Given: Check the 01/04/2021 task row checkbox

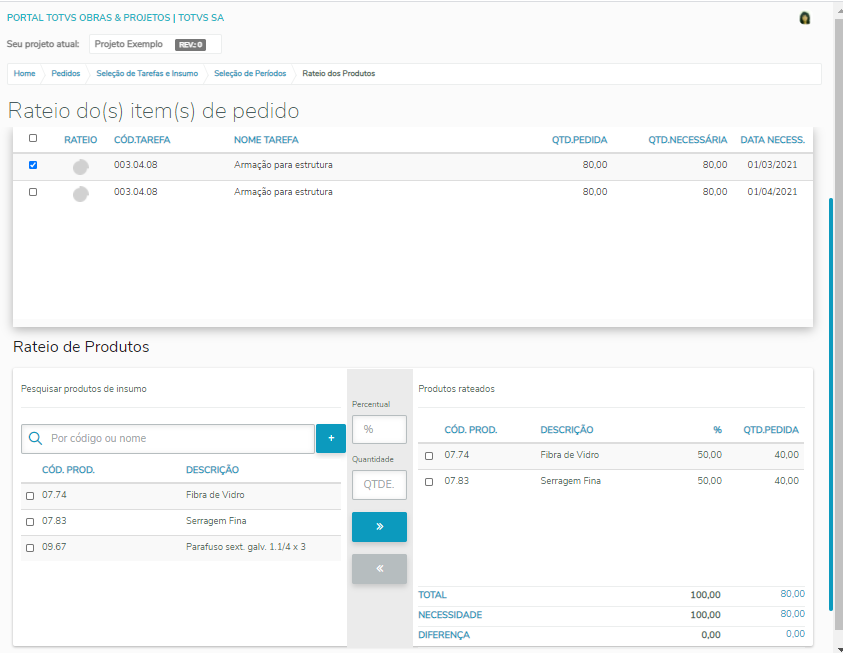Looking at the screenshot, I should coord(33,192).
